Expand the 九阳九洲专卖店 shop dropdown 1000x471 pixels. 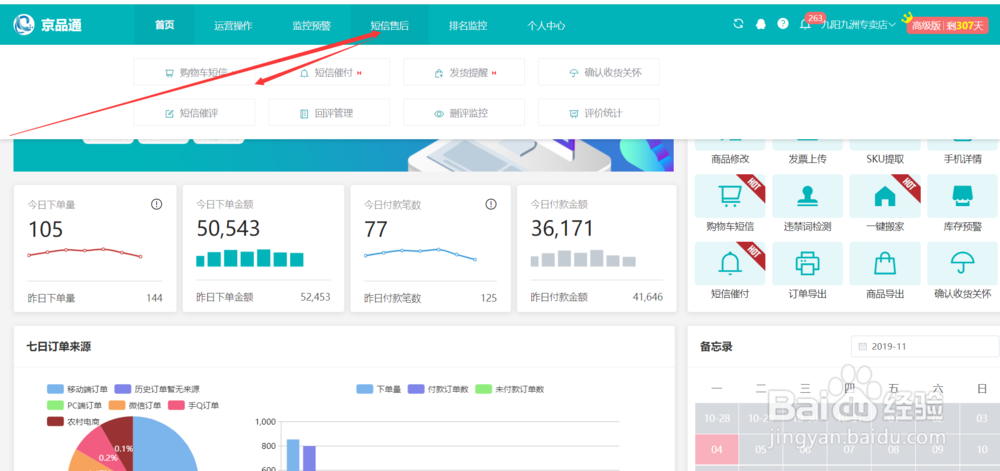coord(858,25)
